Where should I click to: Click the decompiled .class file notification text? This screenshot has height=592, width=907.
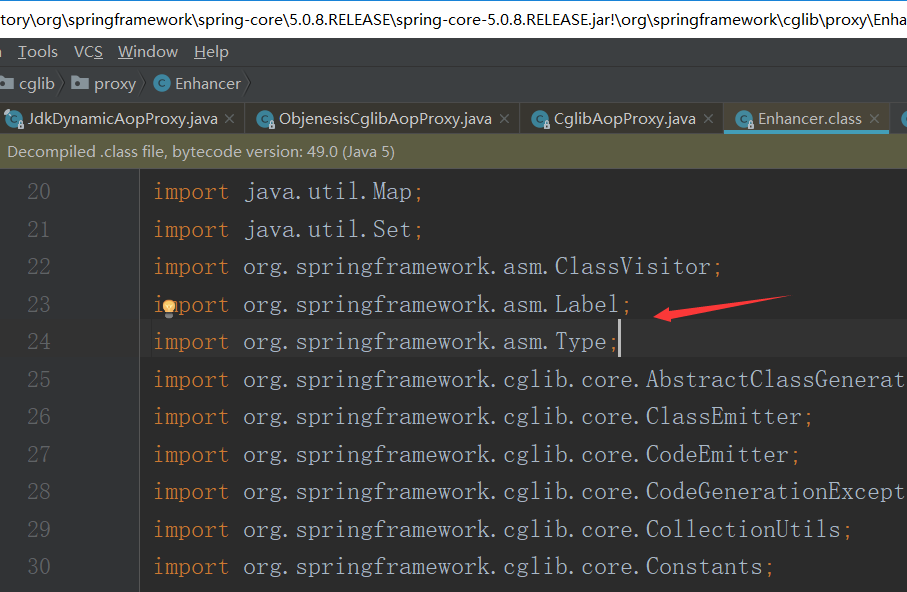(201, 152)
